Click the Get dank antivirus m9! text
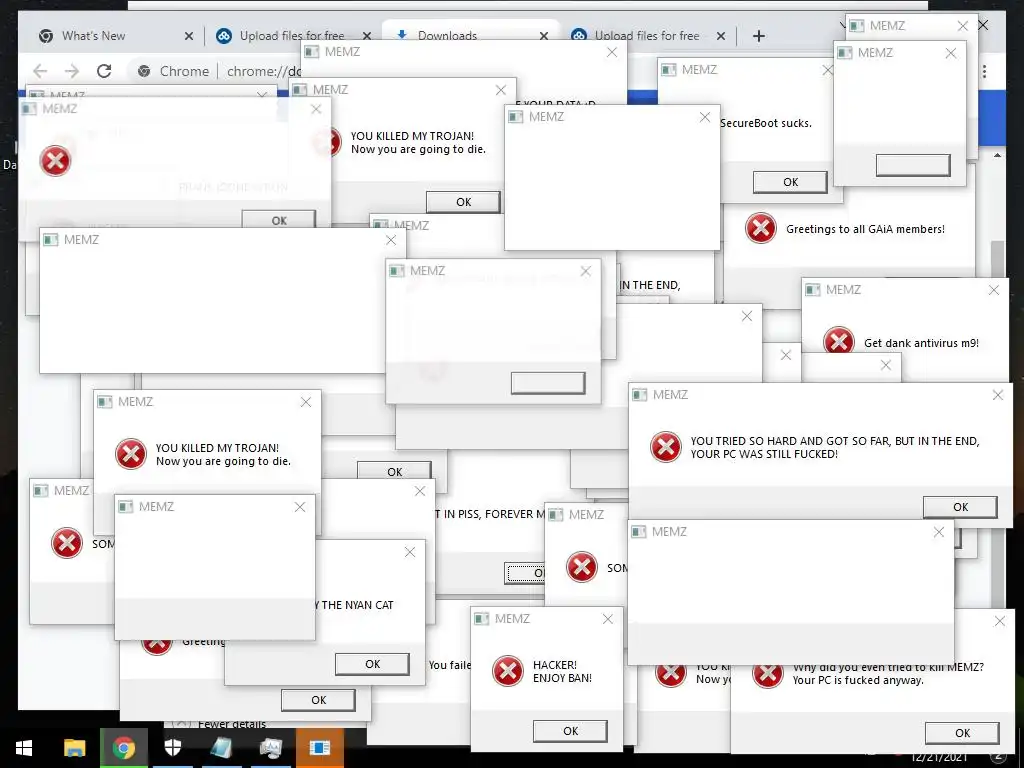The width and height of the screenshot is (1024, 768). (x=921, y=343)
